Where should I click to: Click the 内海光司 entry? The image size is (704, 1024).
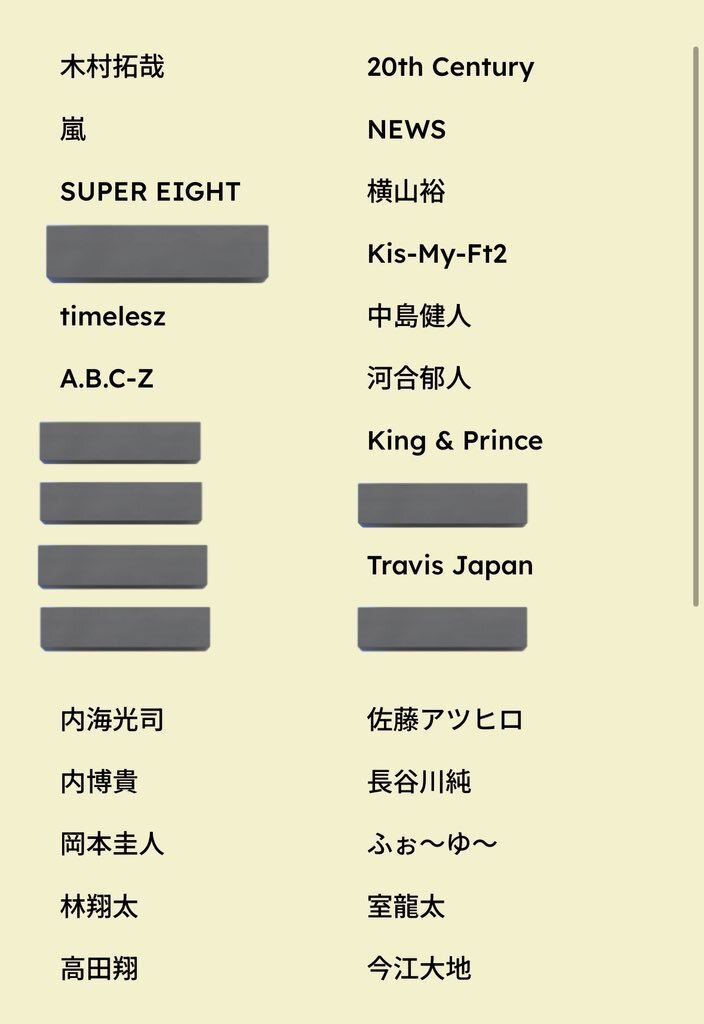tap(112, 720)
